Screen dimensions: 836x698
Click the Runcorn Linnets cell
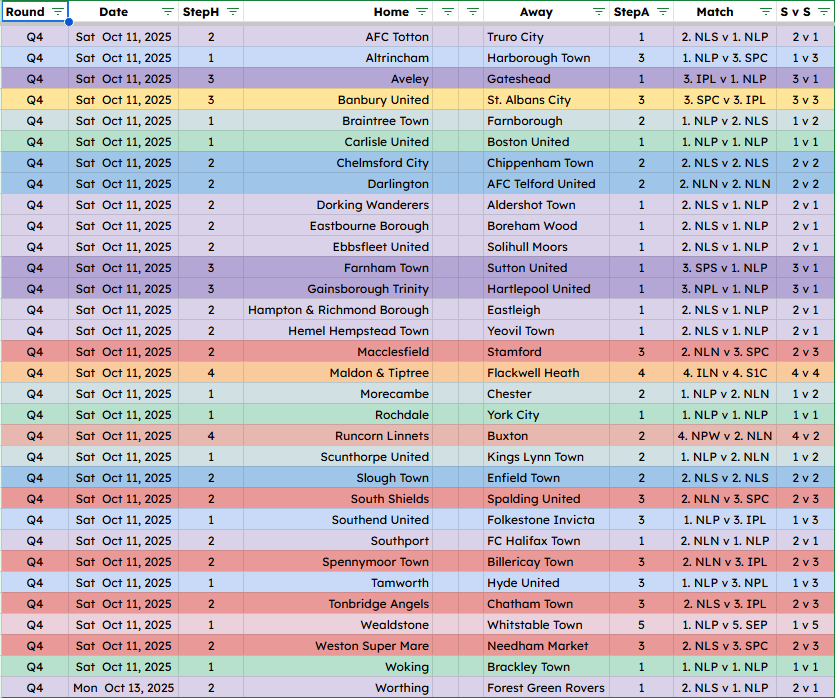click(x=338, y=436)
